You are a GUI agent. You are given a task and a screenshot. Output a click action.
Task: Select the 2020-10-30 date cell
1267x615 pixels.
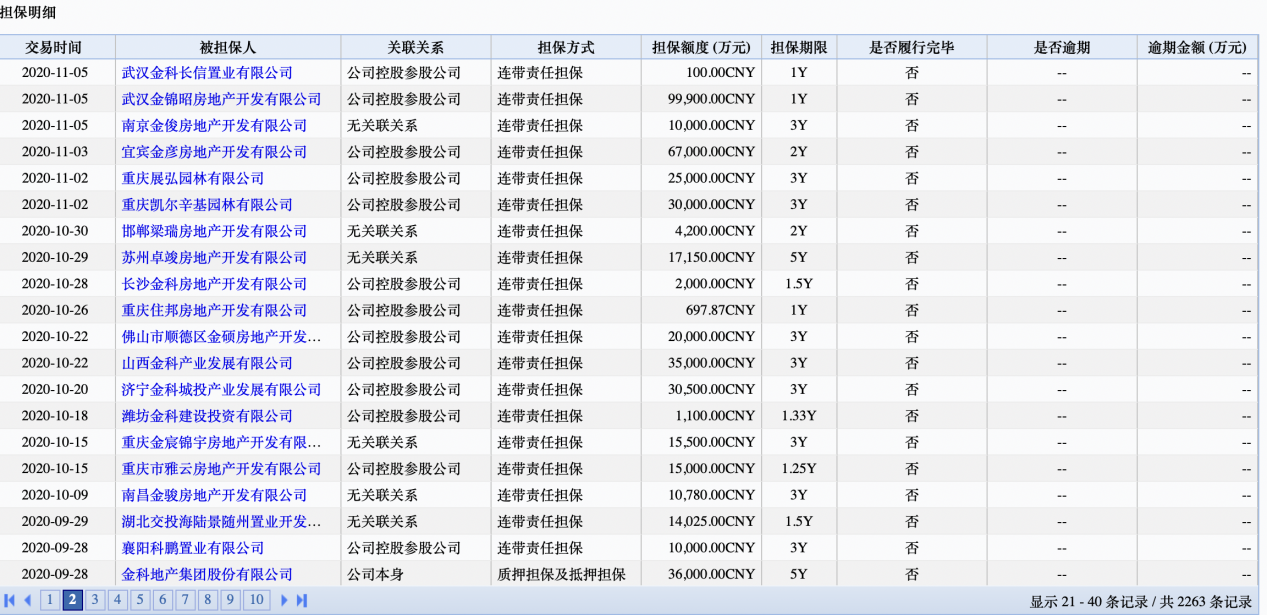coord(55,231)
